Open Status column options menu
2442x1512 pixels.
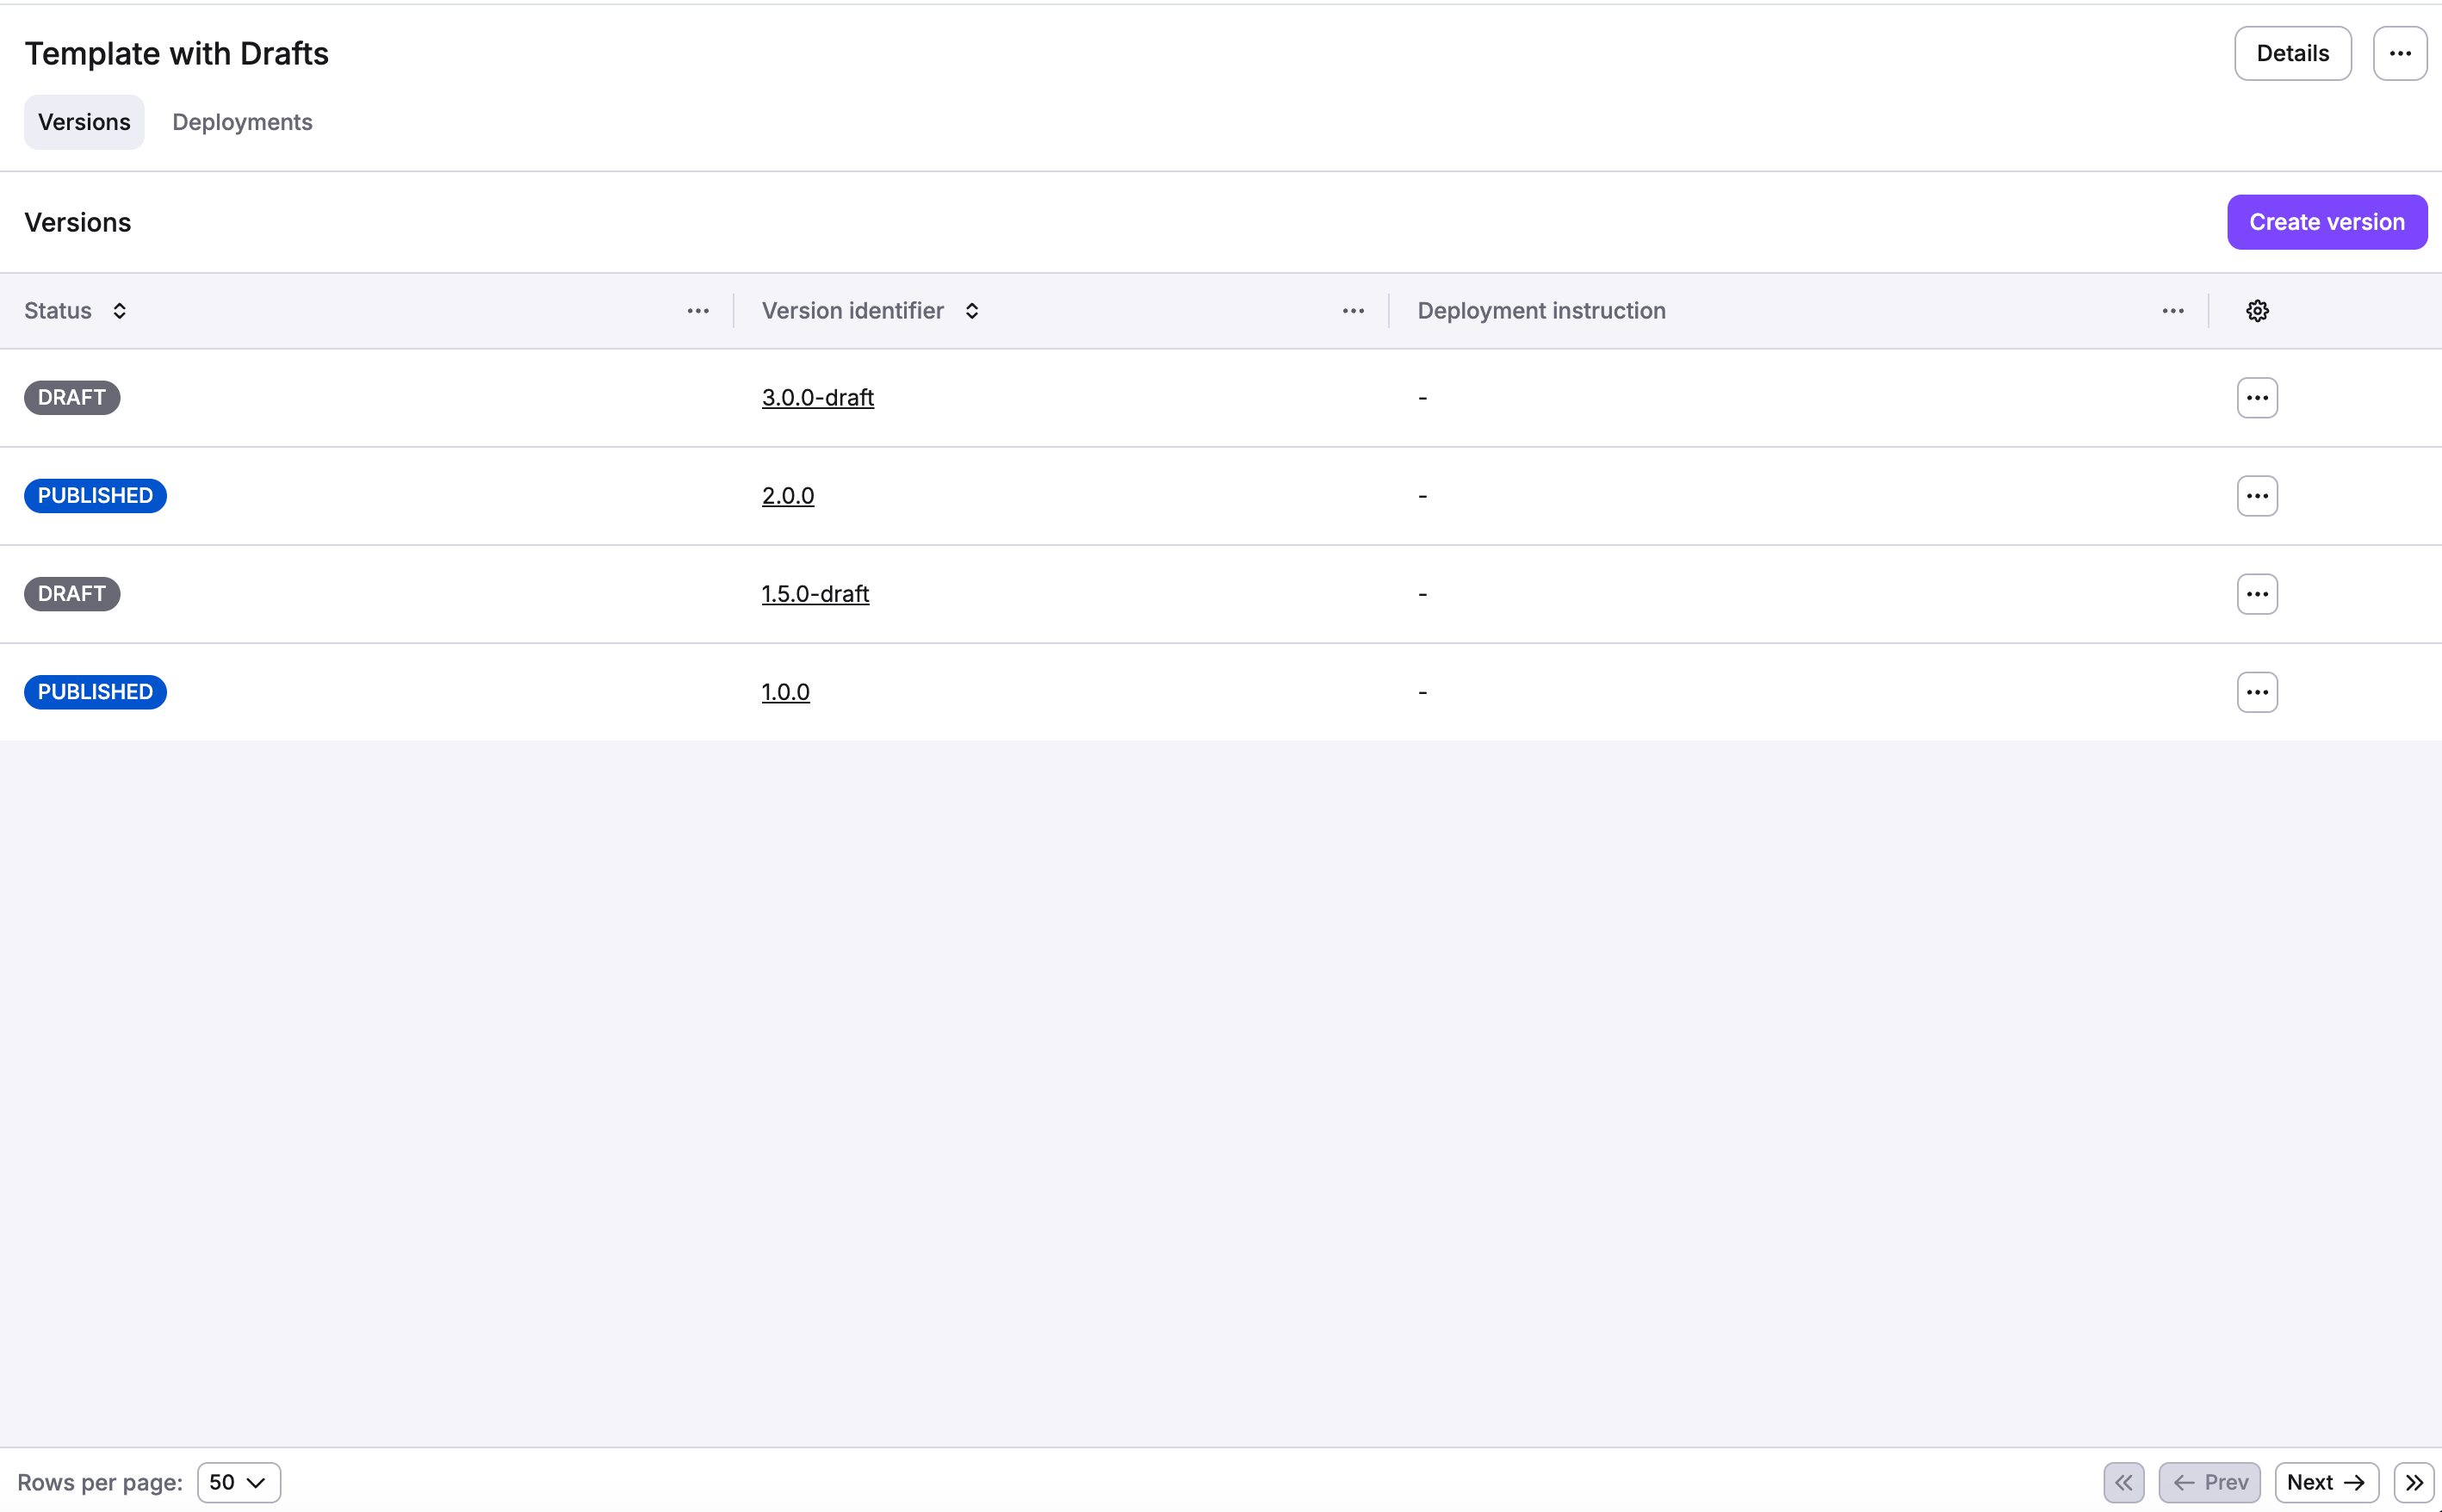pos(698,311)
